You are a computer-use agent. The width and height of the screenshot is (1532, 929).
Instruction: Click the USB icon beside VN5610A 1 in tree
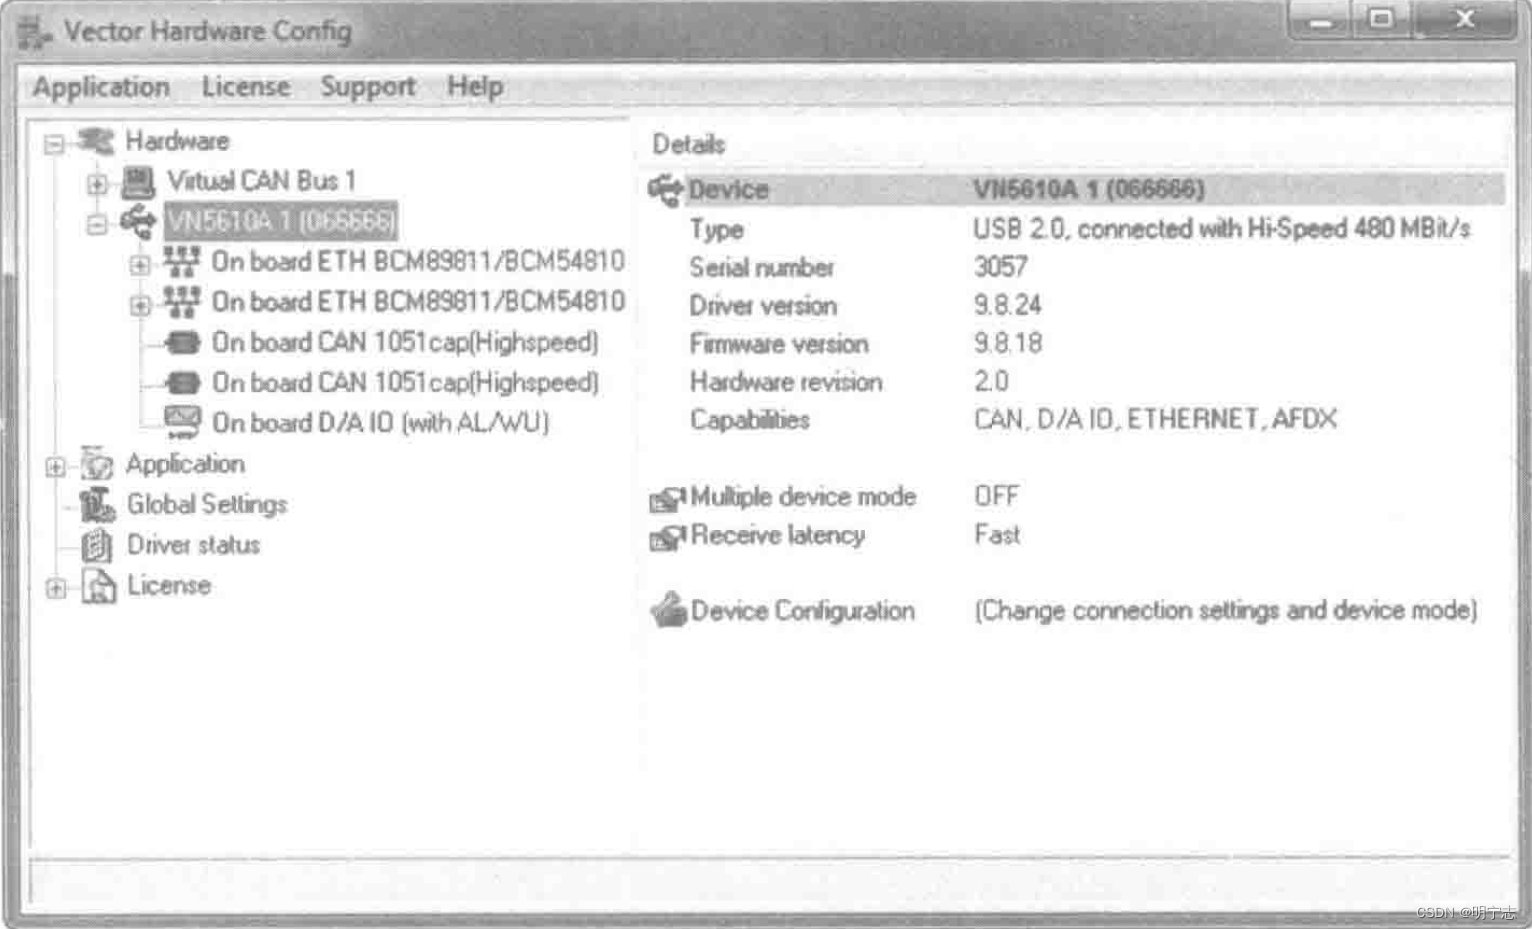(x=138, y=221)
